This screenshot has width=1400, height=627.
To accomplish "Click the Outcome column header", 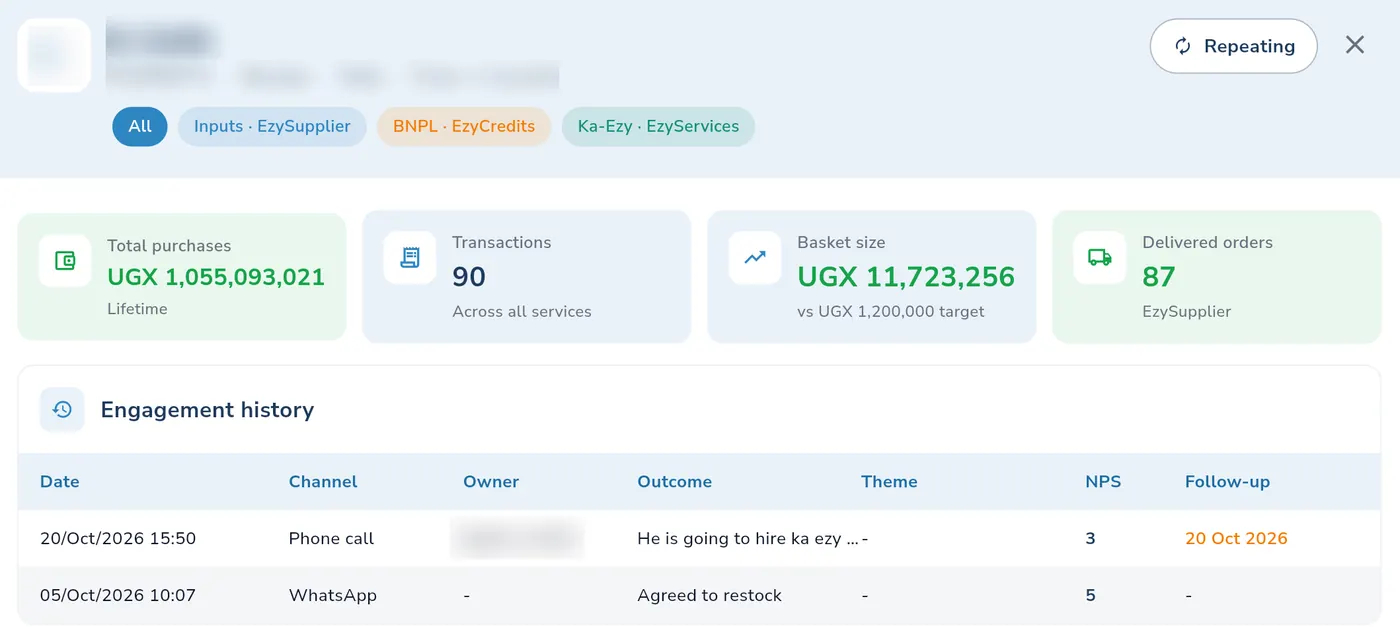I will coord(675,481).
